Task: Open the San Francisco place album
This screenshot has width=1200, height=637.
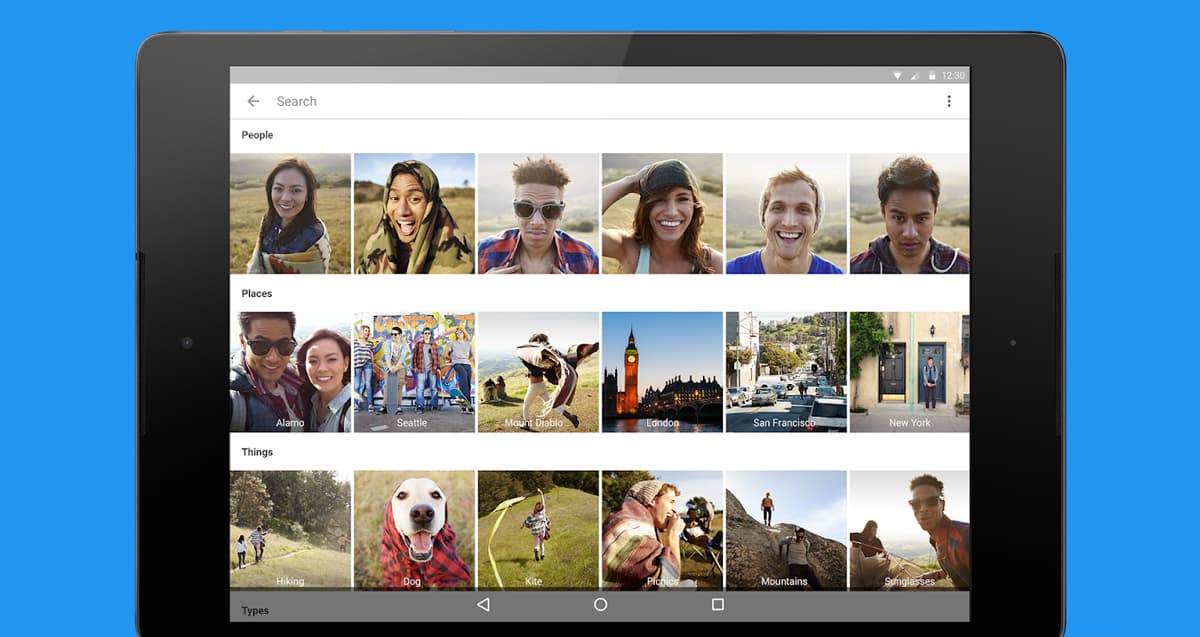Action: pyautogui.click(x=786, y=372)
